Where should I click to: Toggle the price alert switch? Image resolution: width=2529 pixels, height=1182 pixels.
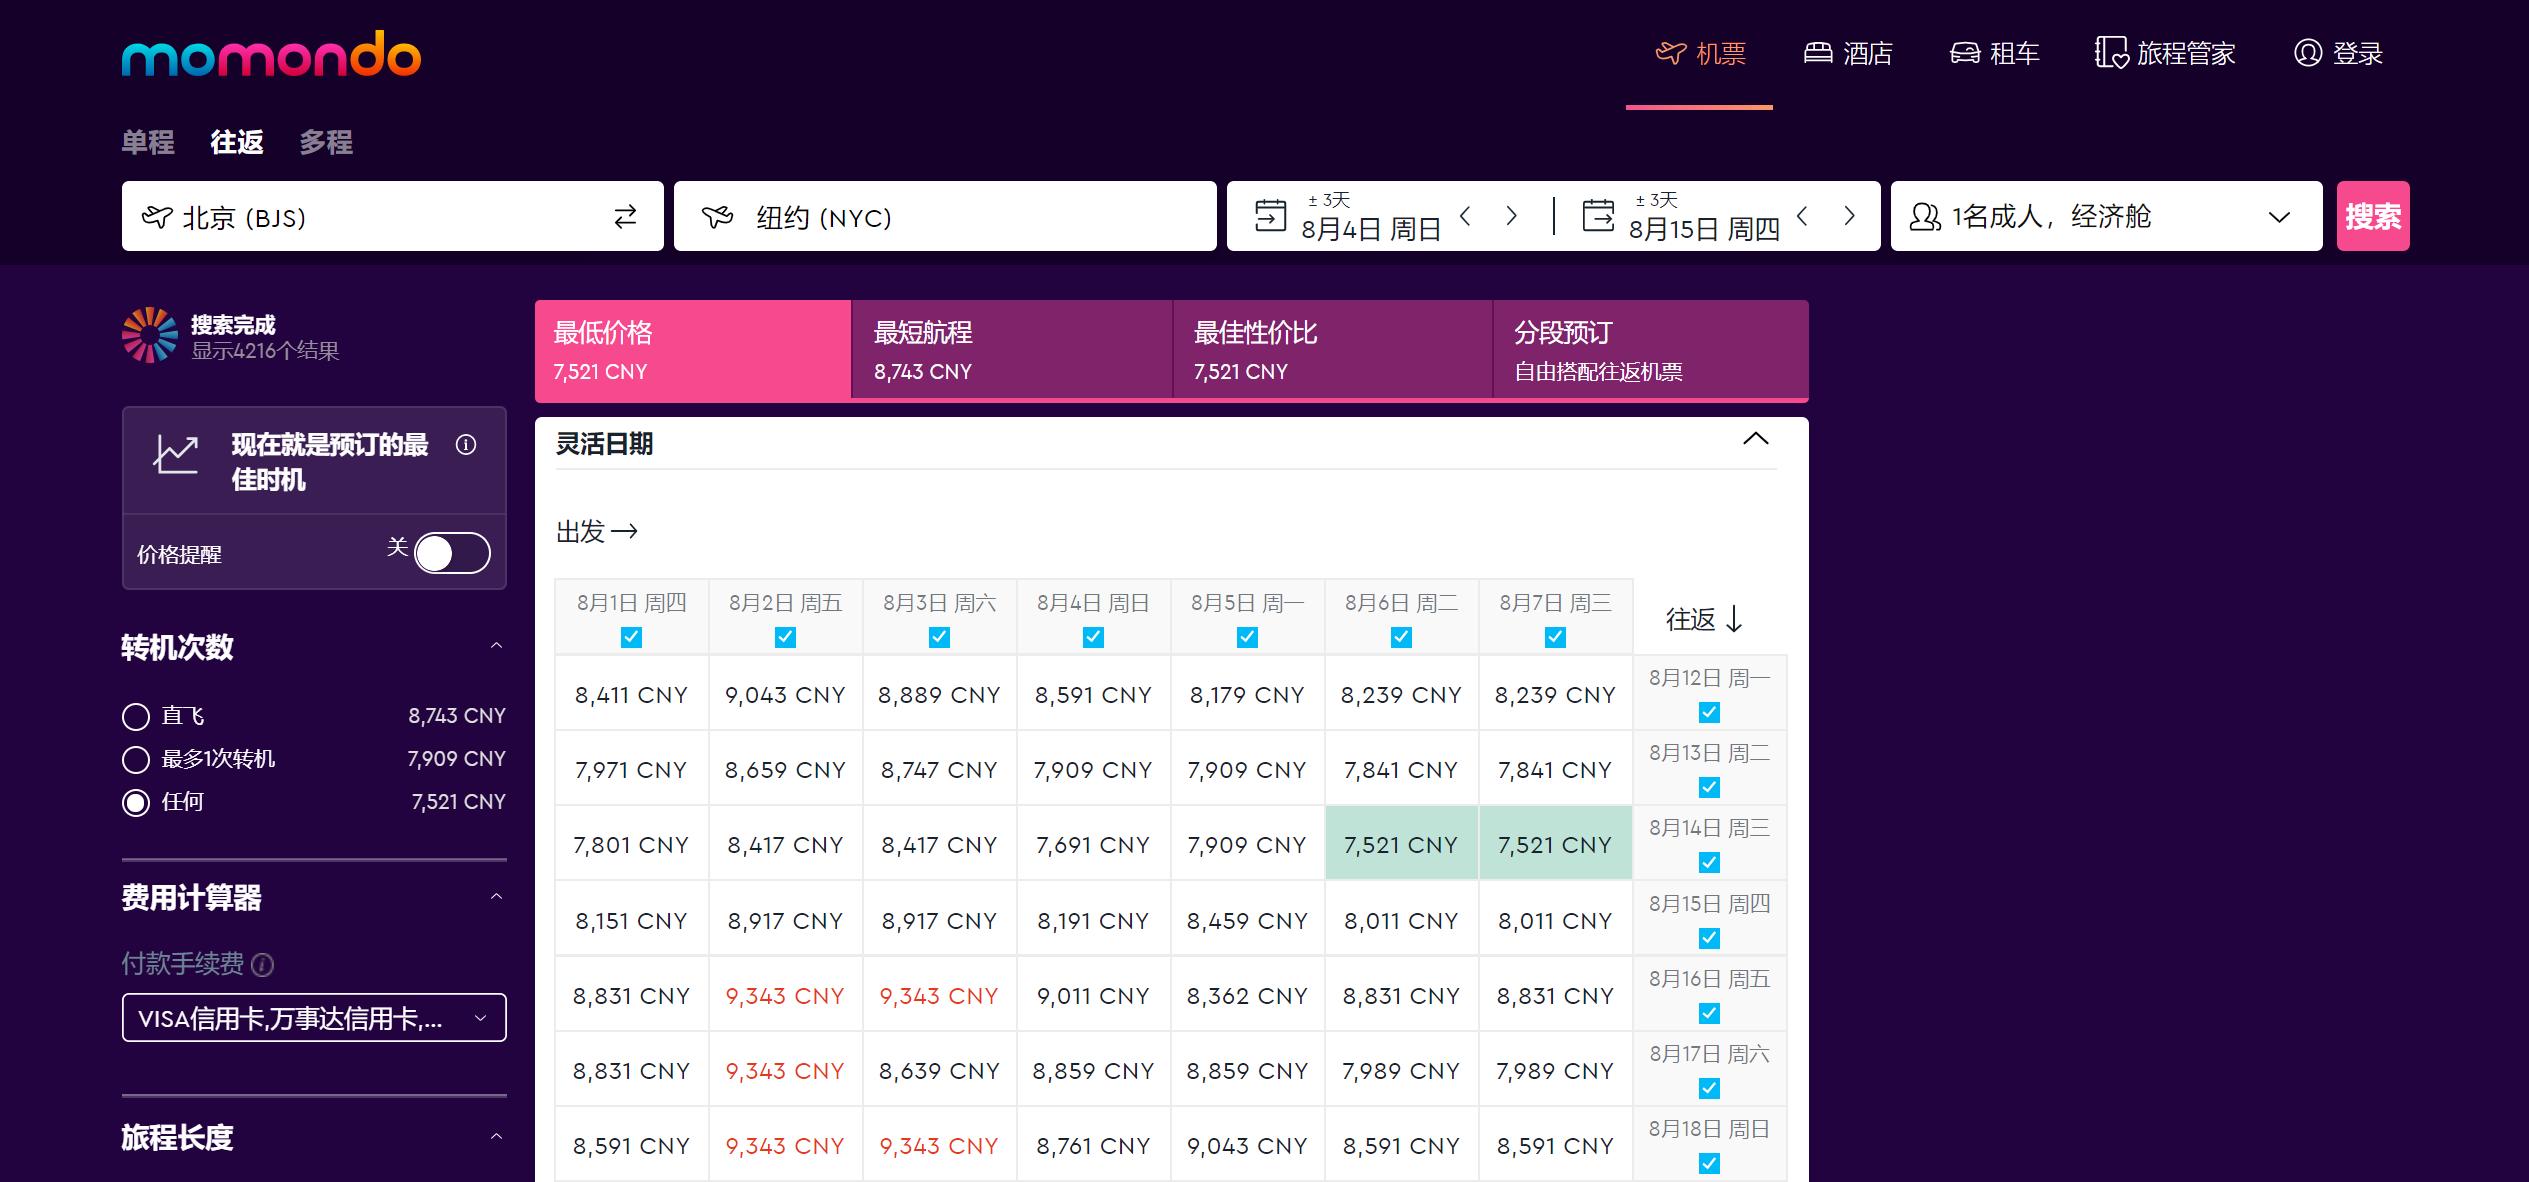pos(452,553)
